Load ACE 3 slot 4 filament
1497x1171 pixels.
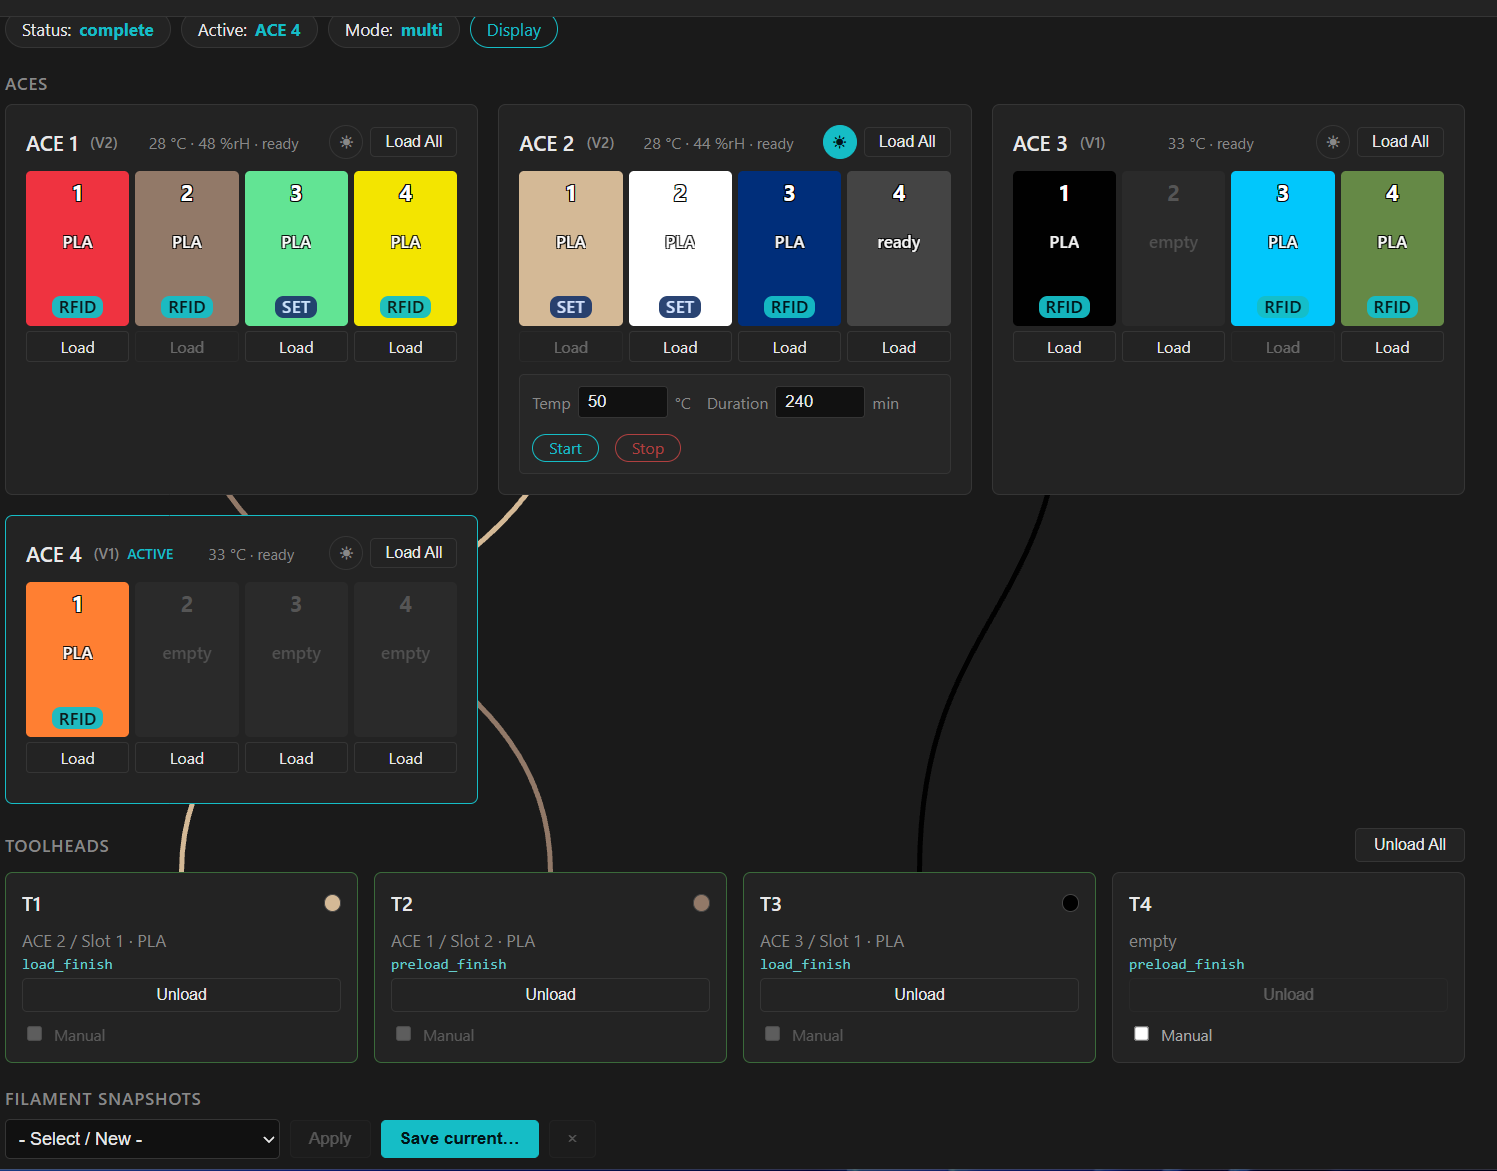pos(1392,347)
